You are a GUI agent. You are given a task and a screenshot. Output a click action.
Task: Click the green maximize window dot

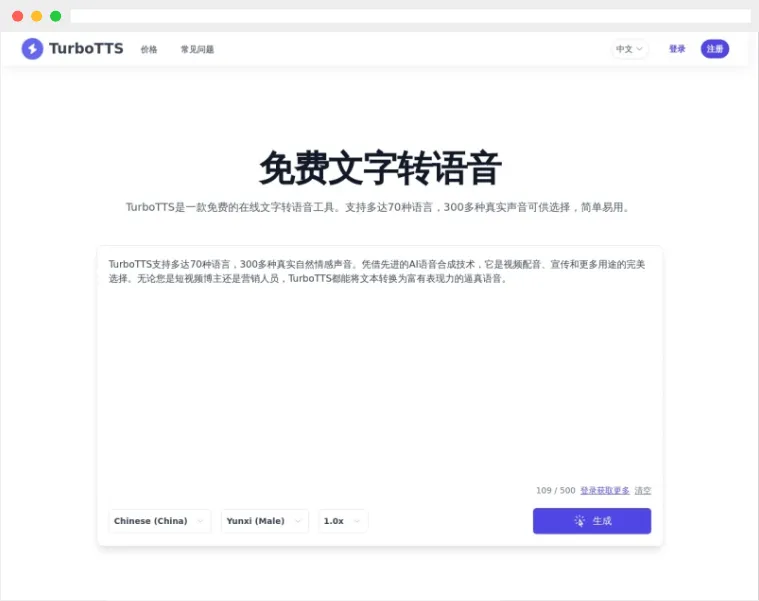56,16
